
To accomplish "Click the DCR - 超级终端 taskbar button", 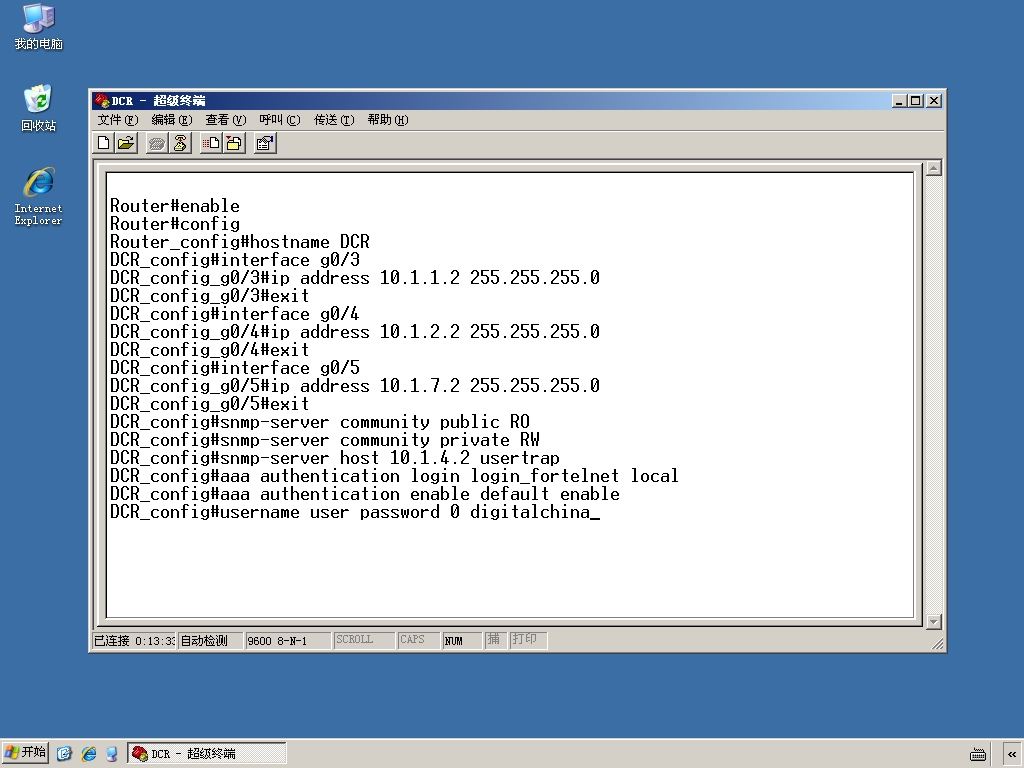I will click(x=206, y=753).
